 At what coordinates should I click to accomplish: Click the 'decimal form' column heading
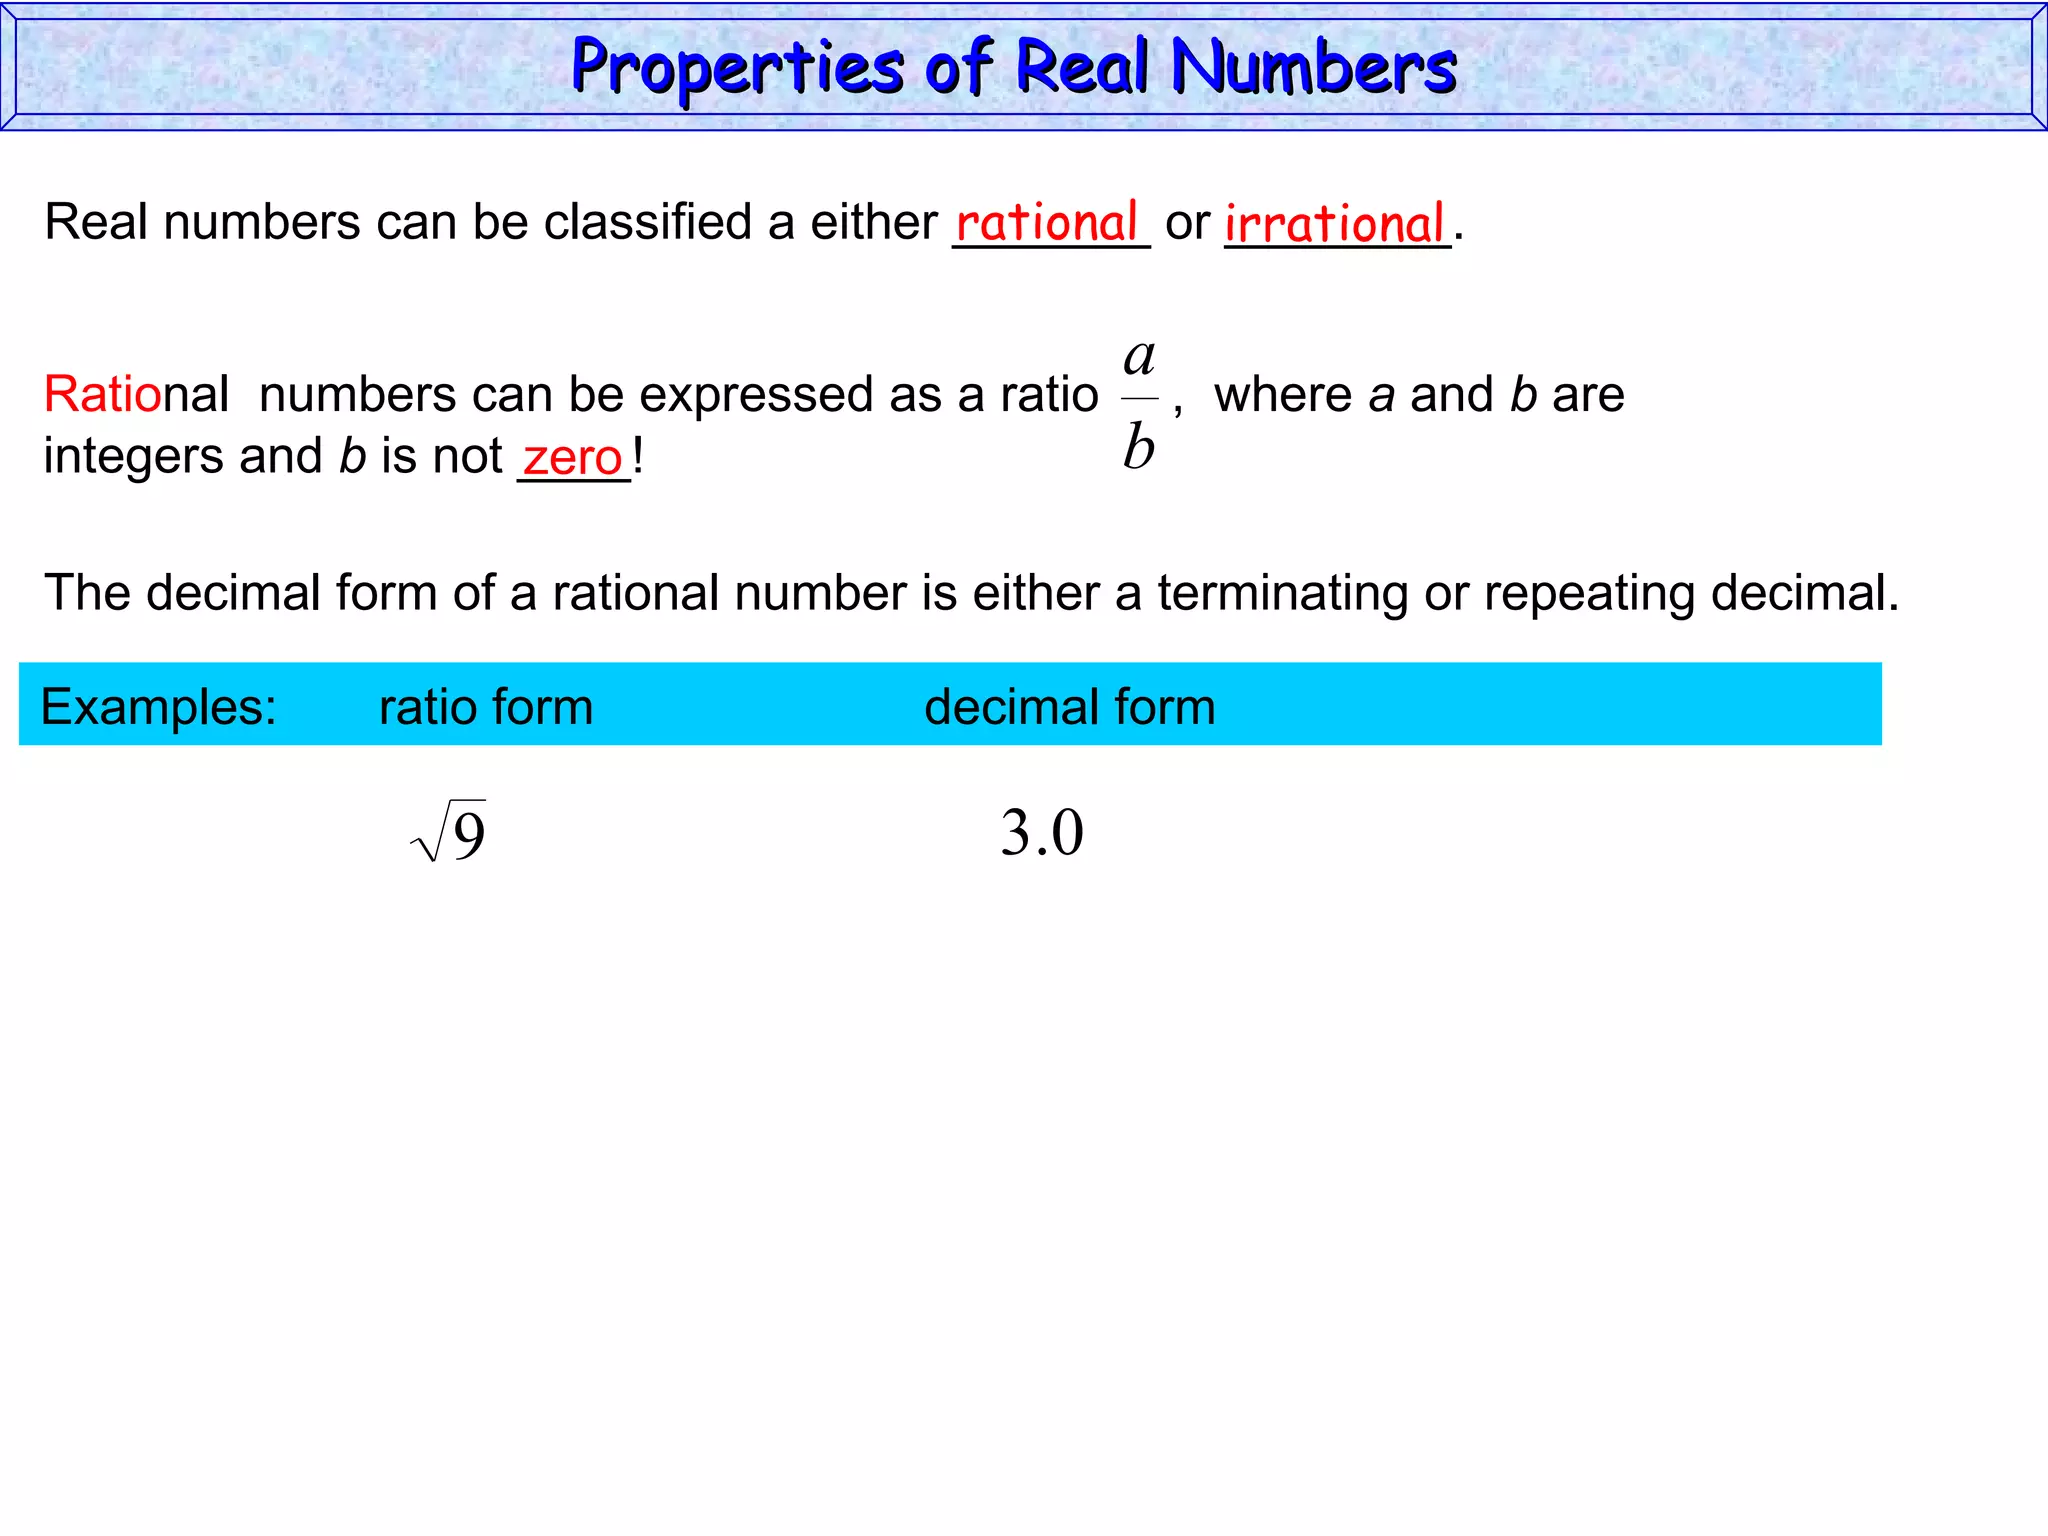tap(1070, 706)
